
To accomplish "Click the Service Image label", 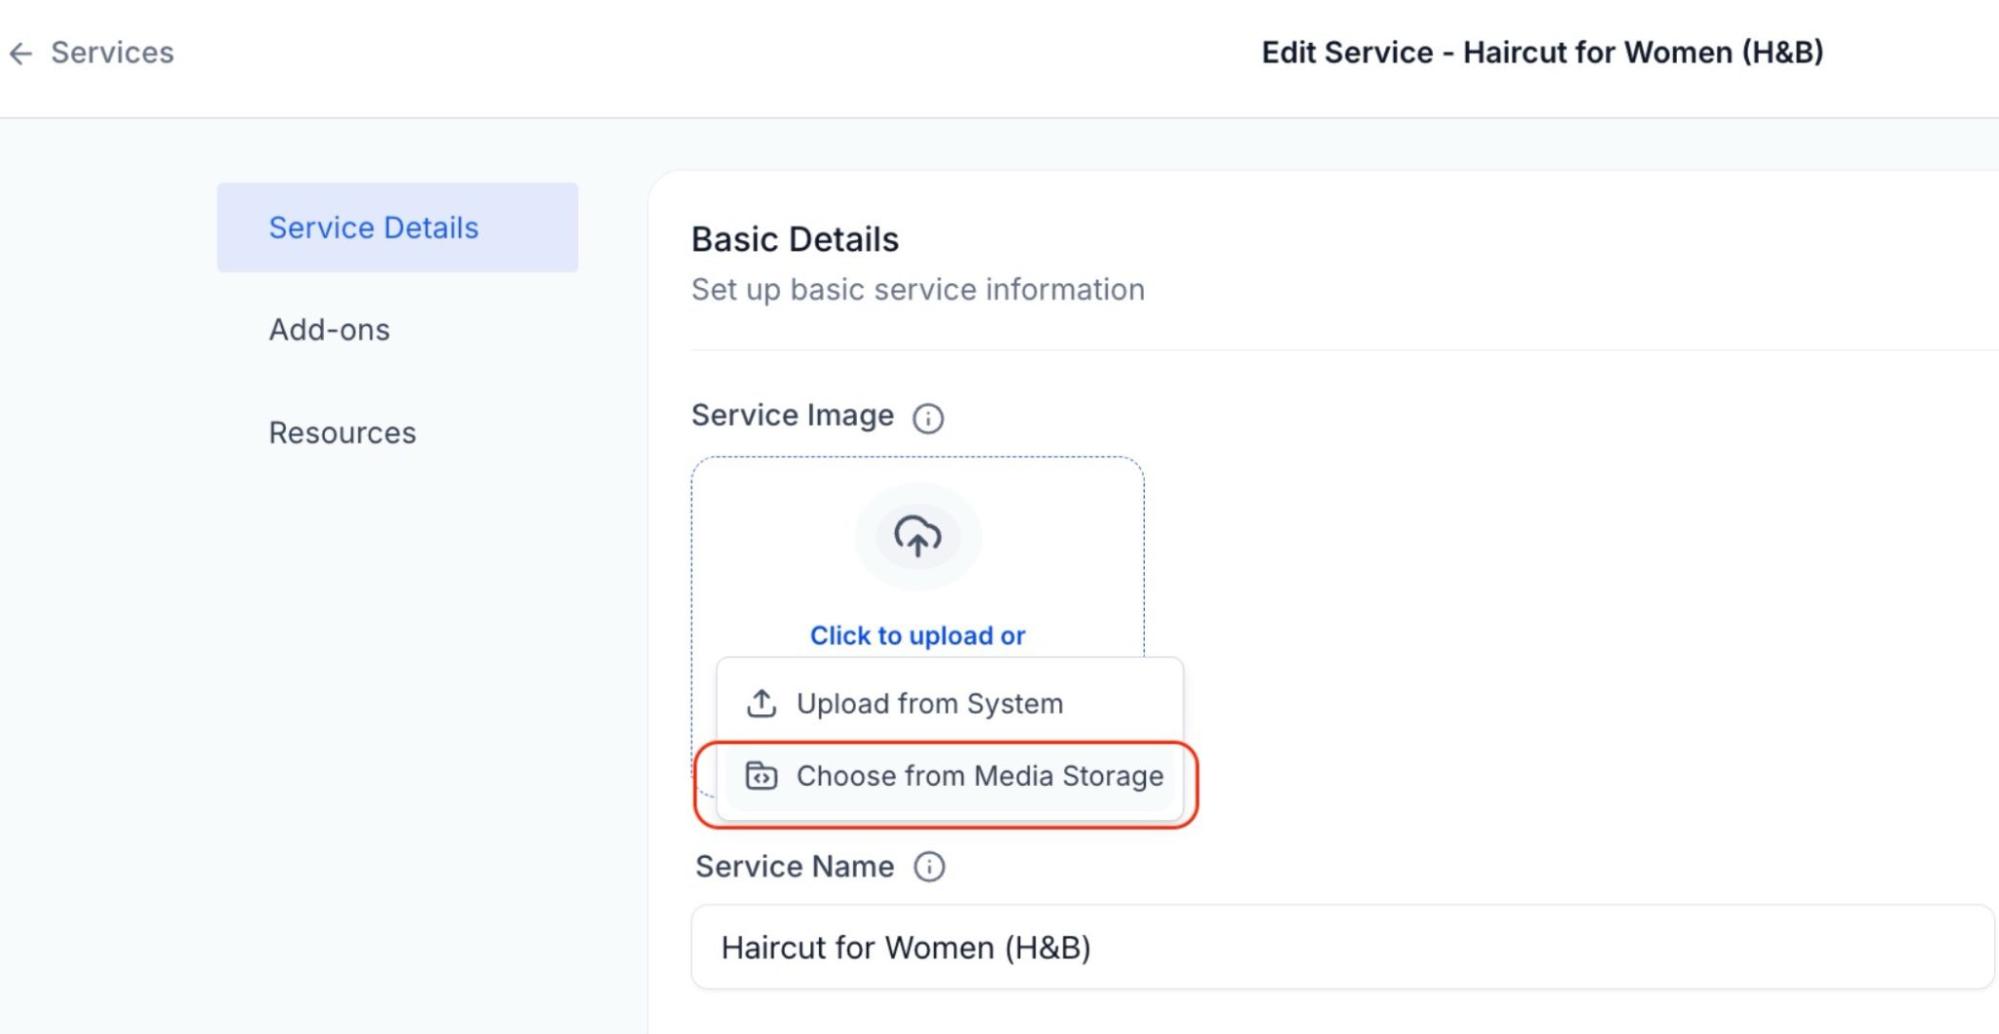I will point(792,416).
